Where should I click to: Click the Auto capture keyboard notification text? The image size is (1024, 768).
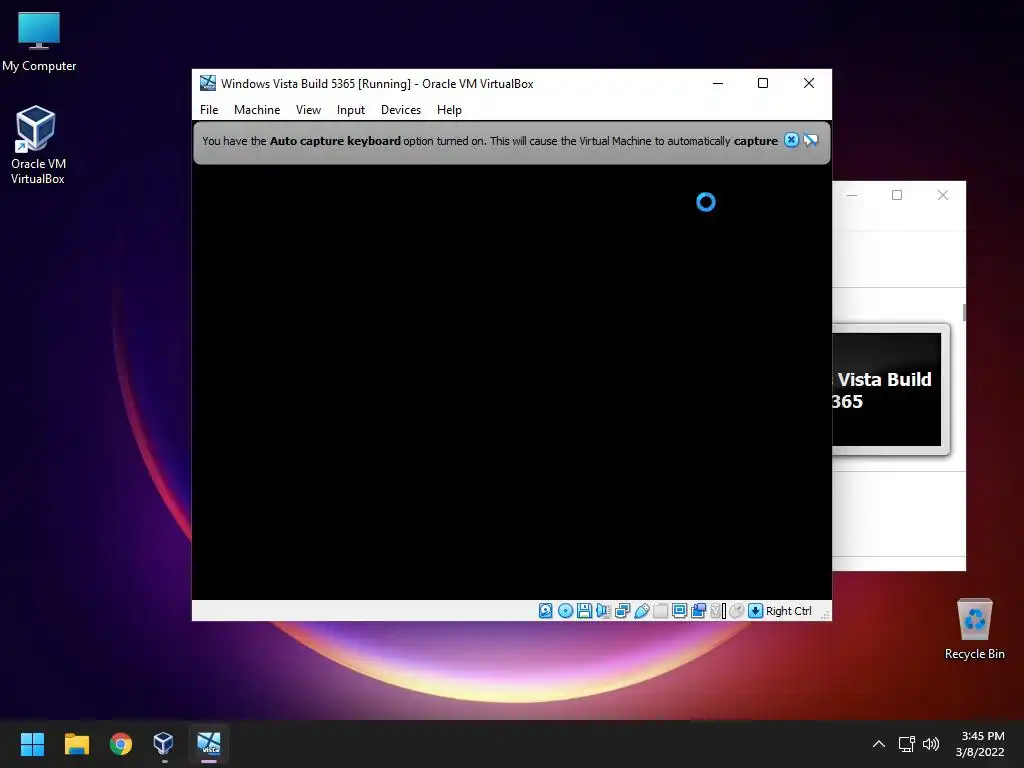[490, 141]
